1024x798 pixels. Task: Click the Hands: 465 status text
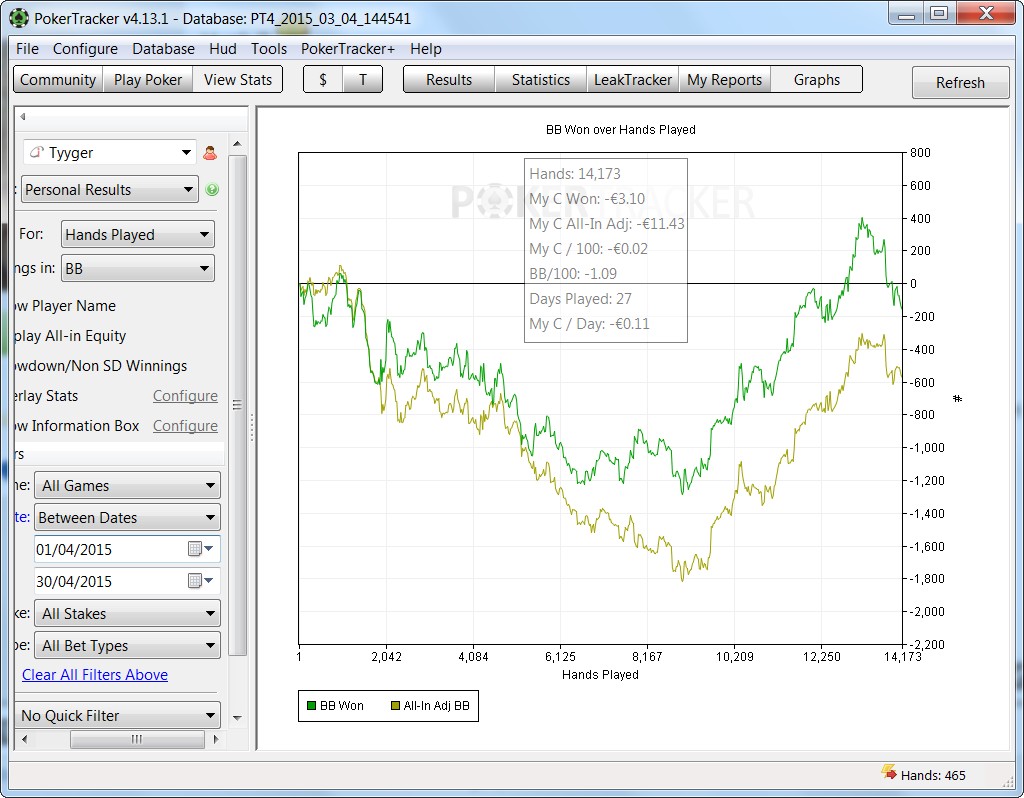coord(933,775)
